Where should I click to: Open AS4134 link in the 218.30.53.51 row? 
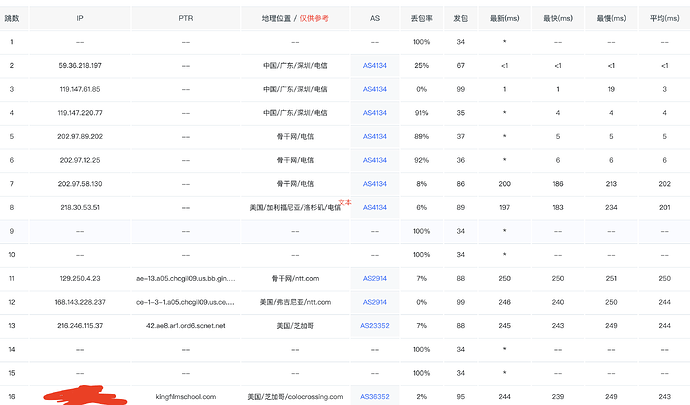pos(374,207)
